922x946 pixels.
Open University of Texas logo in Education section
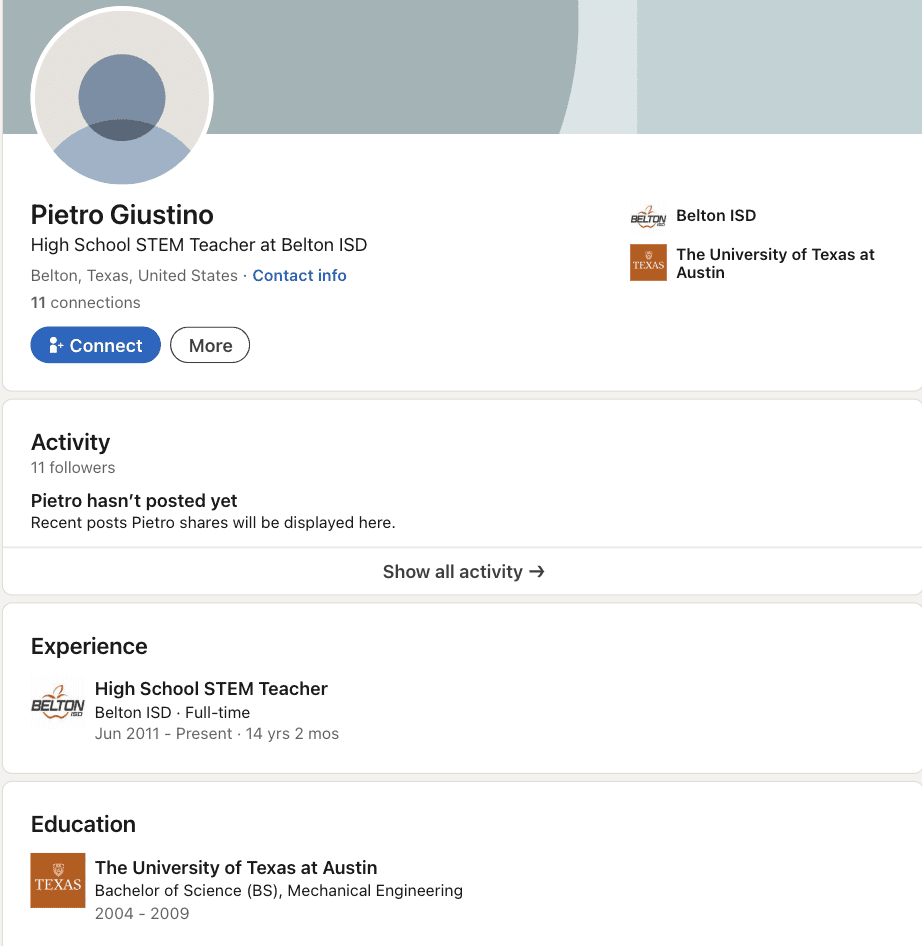click(x=58, y=880)
